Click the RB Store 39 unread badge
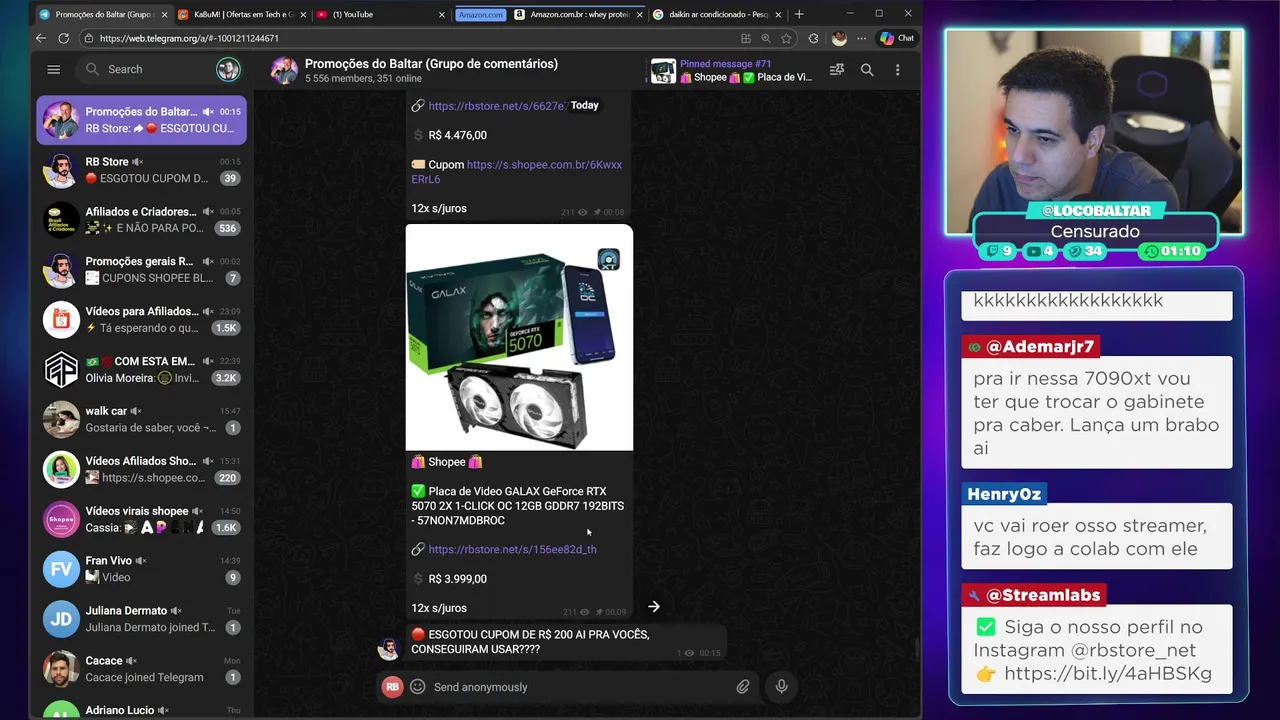 [230, 179]
